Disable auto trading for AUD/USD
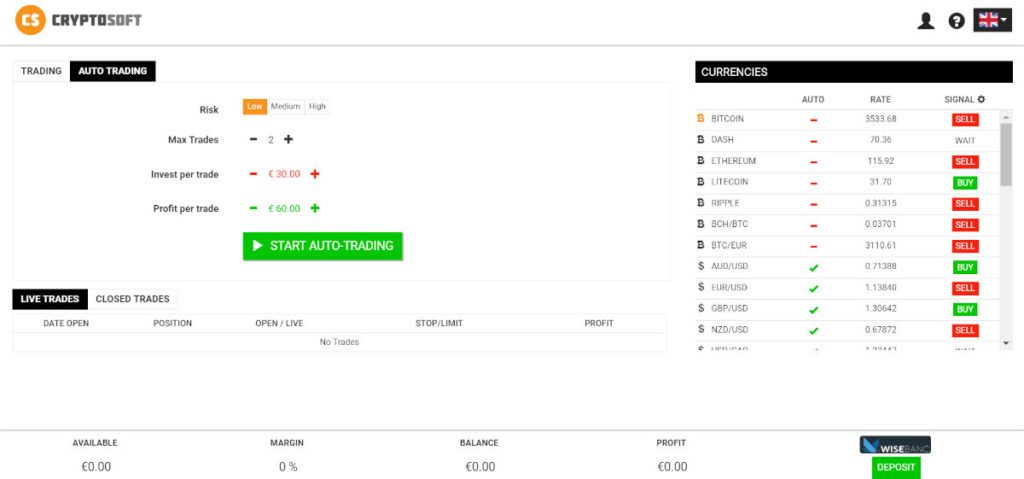The width and height of the screenshot is (1024, 479). pyautogui.click(x=813, y=267)
